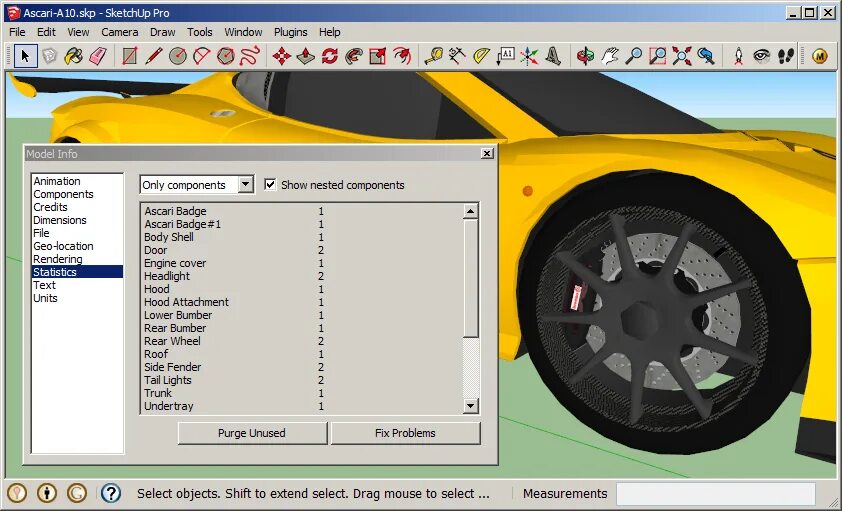Select the Polygon tool
Image resolution: width=842 pixels, height=511 pixels.
(226, 56)
